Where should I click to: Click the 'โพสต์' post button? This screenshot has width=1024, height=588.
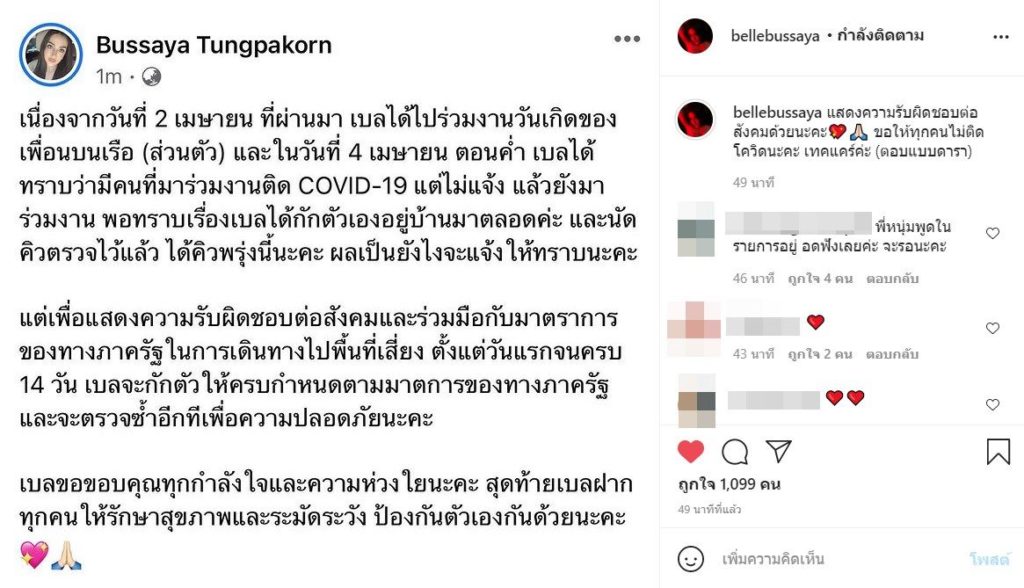(989, 559)
